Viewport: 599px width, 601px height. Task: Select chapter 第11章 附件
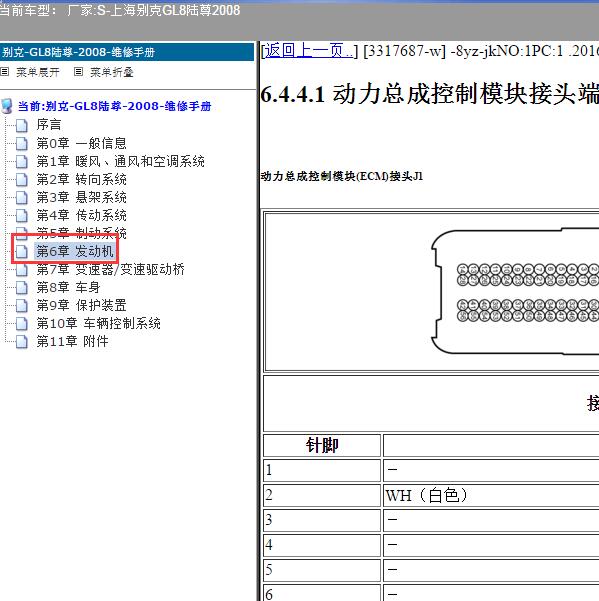coord(72,342)
